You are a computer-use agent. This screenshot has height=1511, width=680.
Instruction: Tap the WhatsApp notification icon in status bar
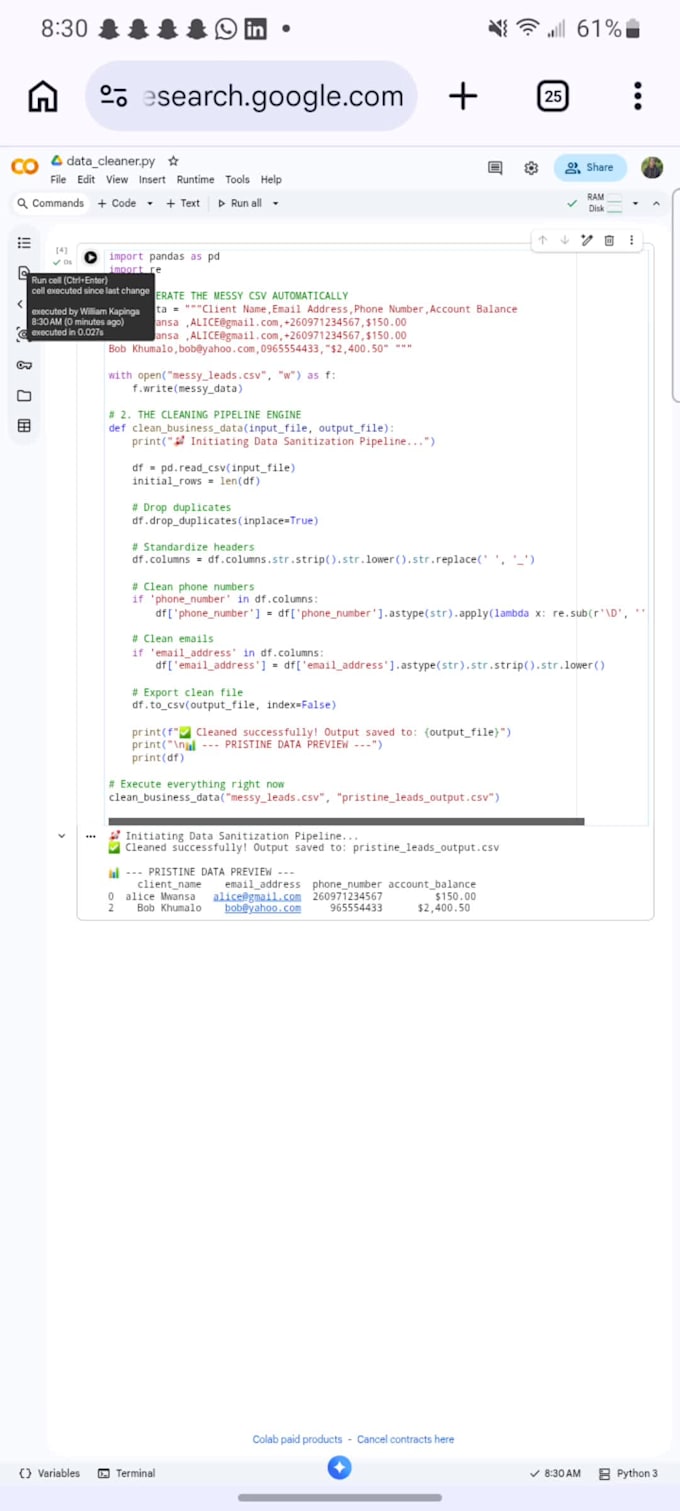coord(227,29)
